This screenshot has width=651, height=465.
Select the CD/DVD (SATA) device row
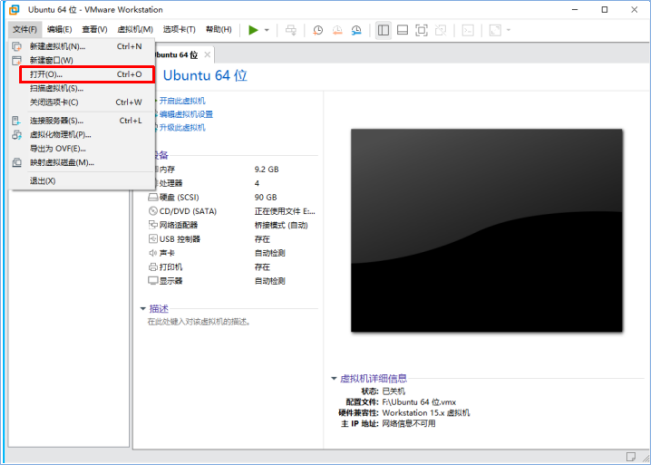click(x=233, y=211)
